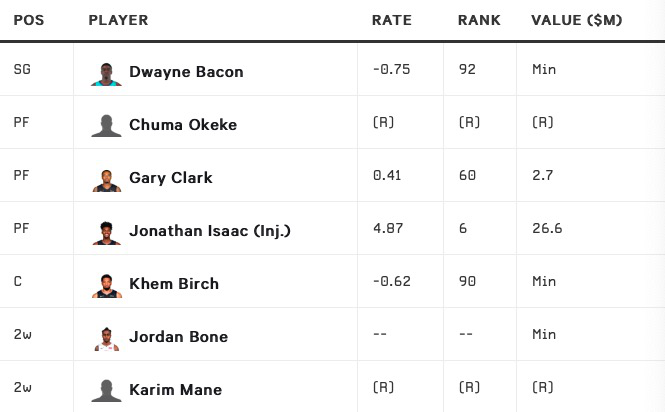Screen dimensions: 665x412
Task: Sort by VALUE ($M) column header
Action: (x=574, y=20)
